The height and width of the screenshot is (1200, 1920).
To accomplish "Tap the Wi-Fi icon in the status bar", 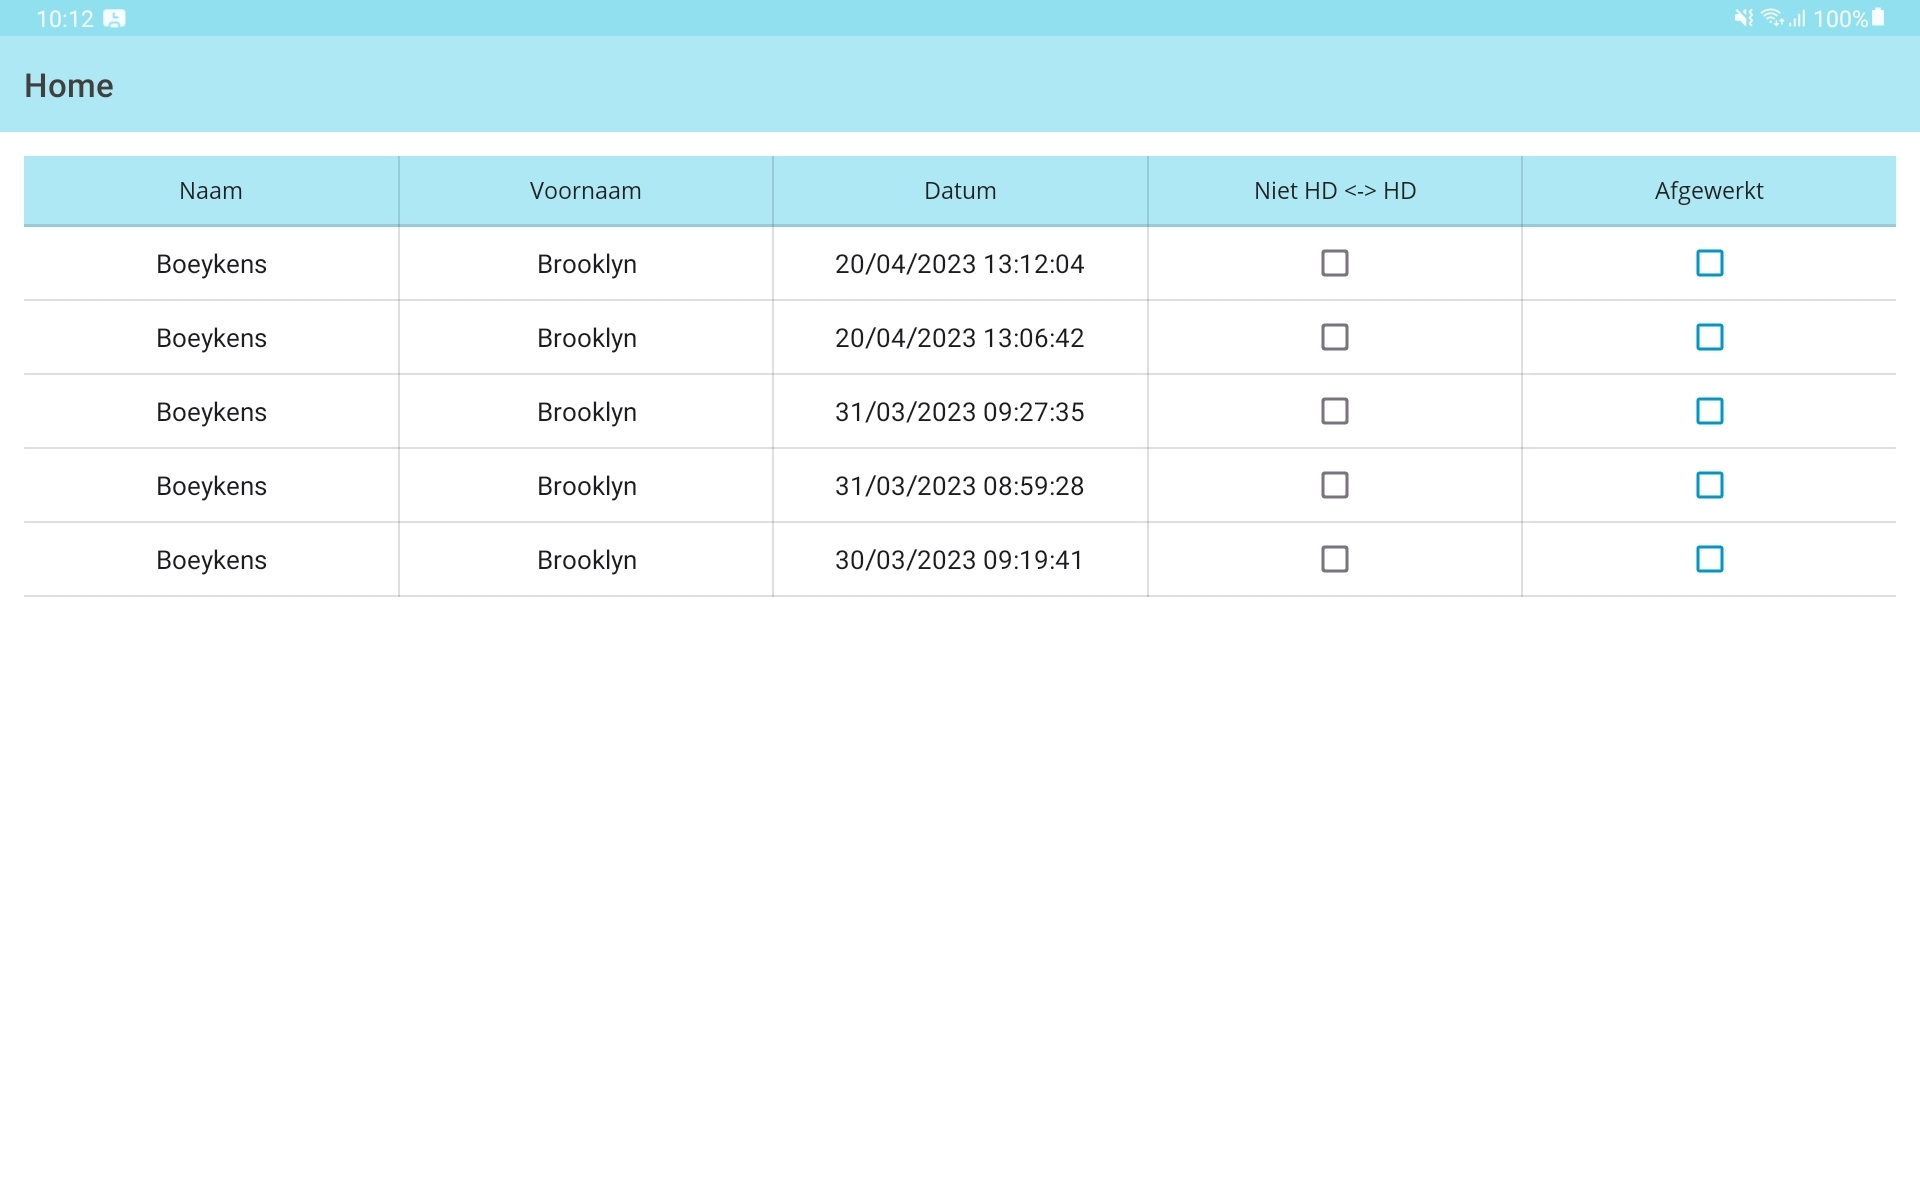I will pos(1772,17).
